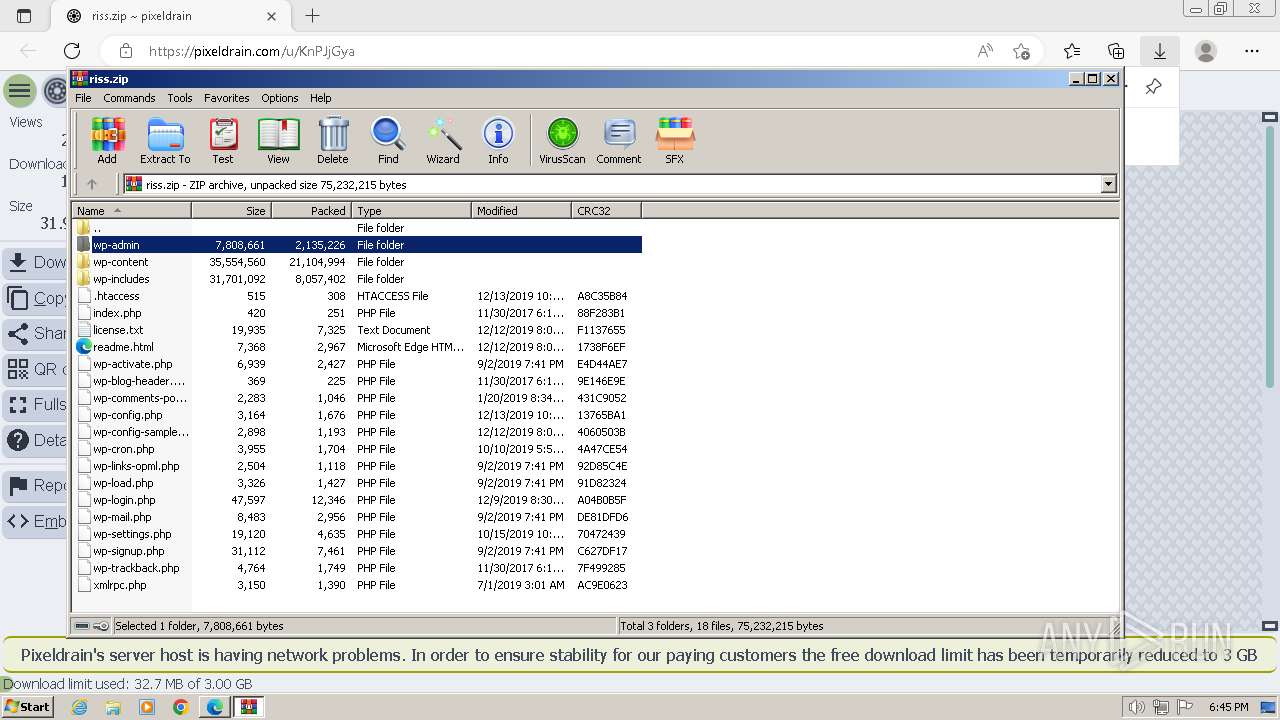Add page to favorites star-plus icon
Image resolution: width=1280 pixels, height=720 pixels.
[x=1021, y=51]
